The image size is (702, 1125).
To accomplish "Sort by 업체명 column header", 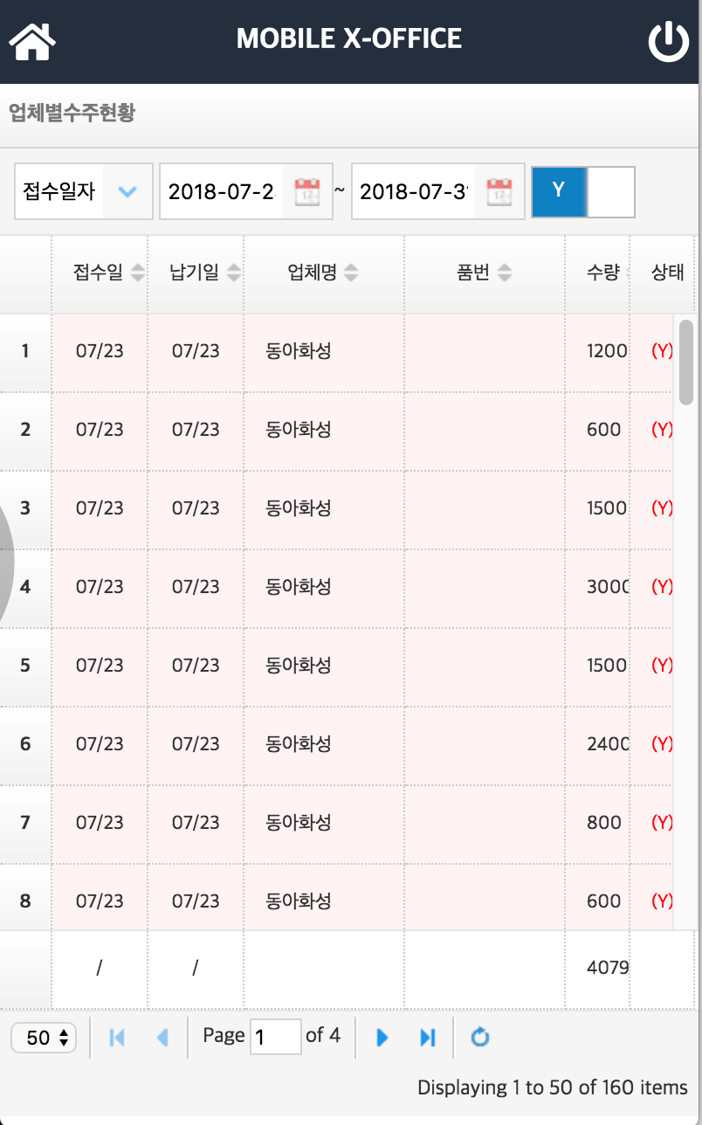I will coord(324,273).
